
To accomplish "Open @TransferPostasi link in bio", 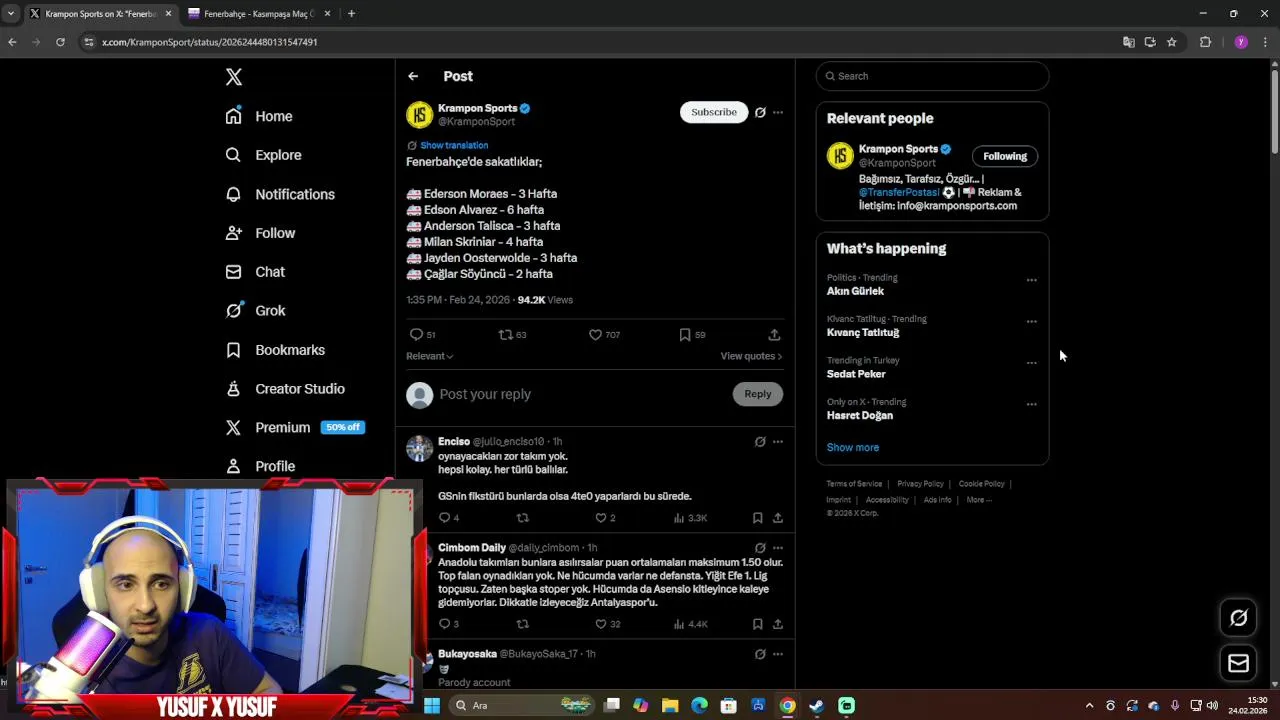I will click(898, 192).
